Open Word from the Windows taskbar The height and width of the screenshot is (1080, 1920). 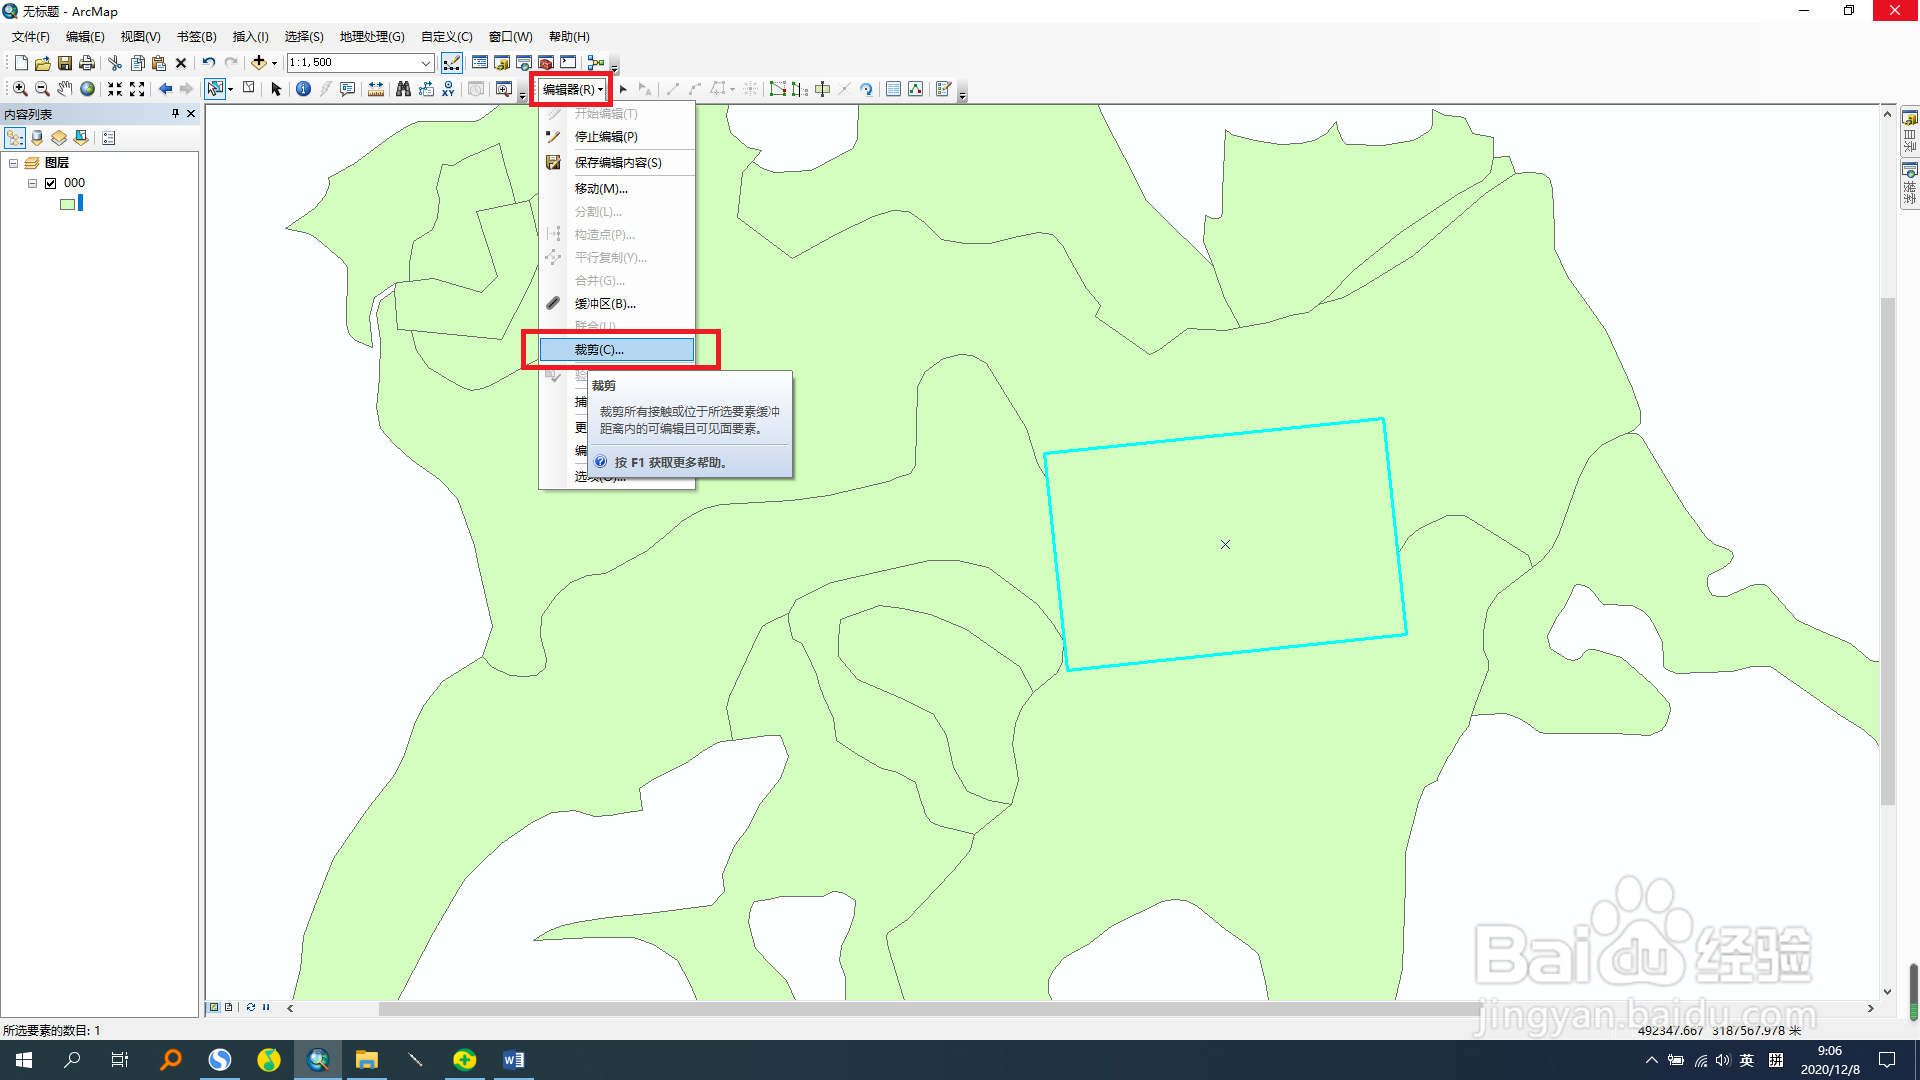[513, 1060]
